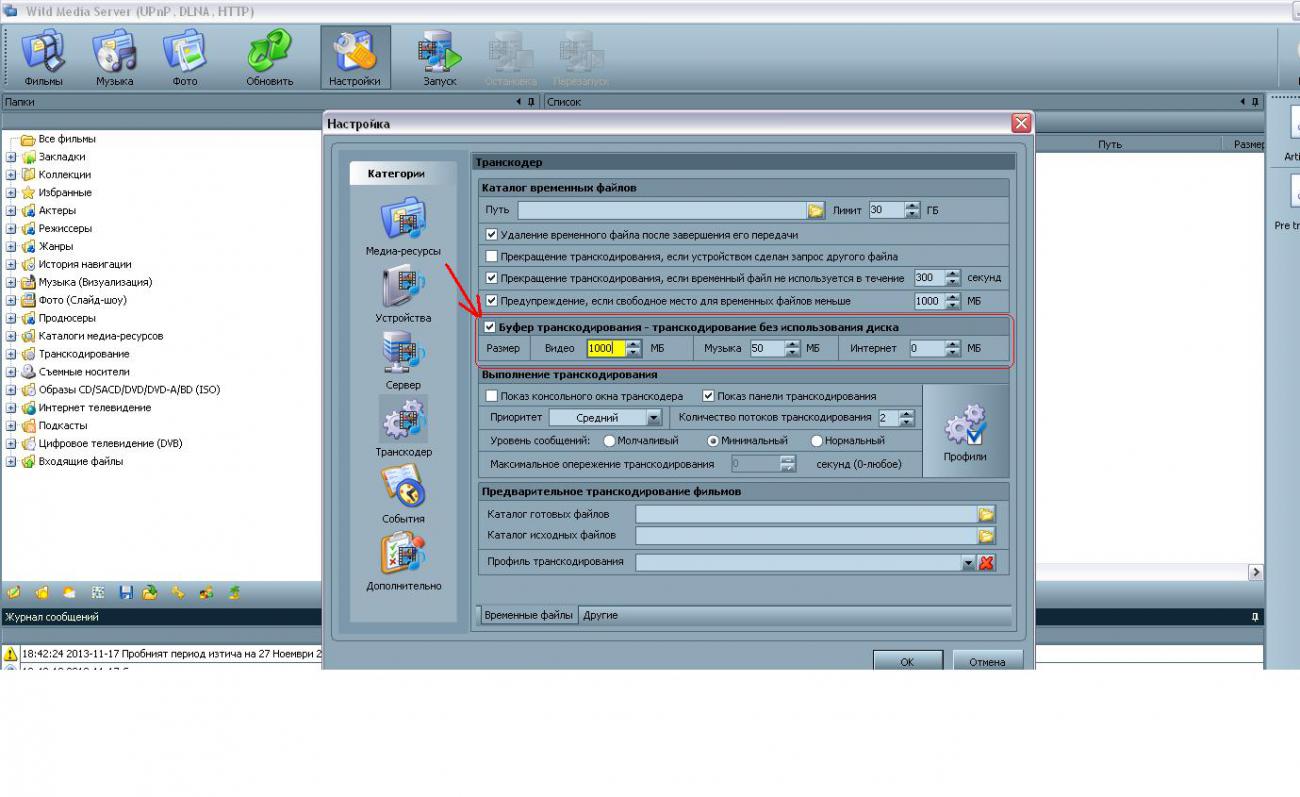Image resolution: width=1300 pixels, height=797 pixels.
Task: Click the folder with green arrow icon in bottom toolbar
Action: [x=150, y=592]
